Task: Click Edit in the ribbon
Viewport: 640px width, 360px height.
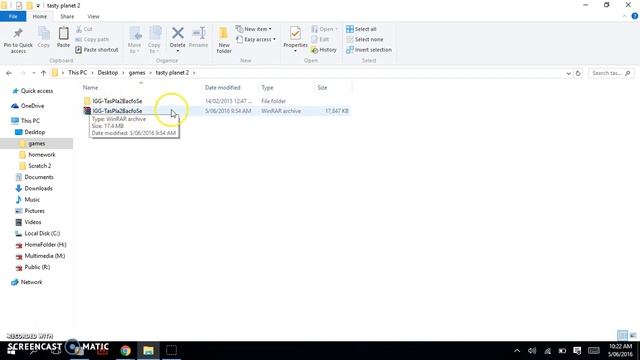Action: click(320, 39)
